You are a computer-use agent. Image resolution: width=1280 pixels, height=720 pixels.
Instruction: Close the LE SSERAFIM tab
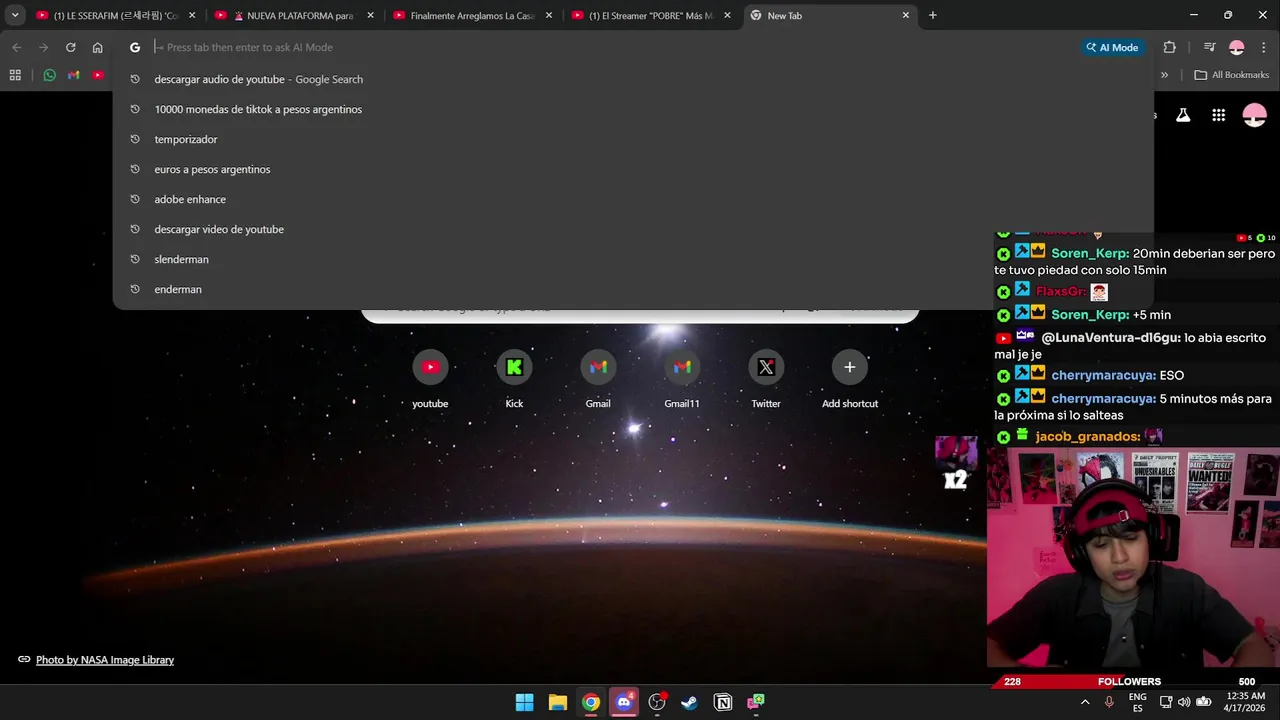pyautogui.click(x=192, y=15)
